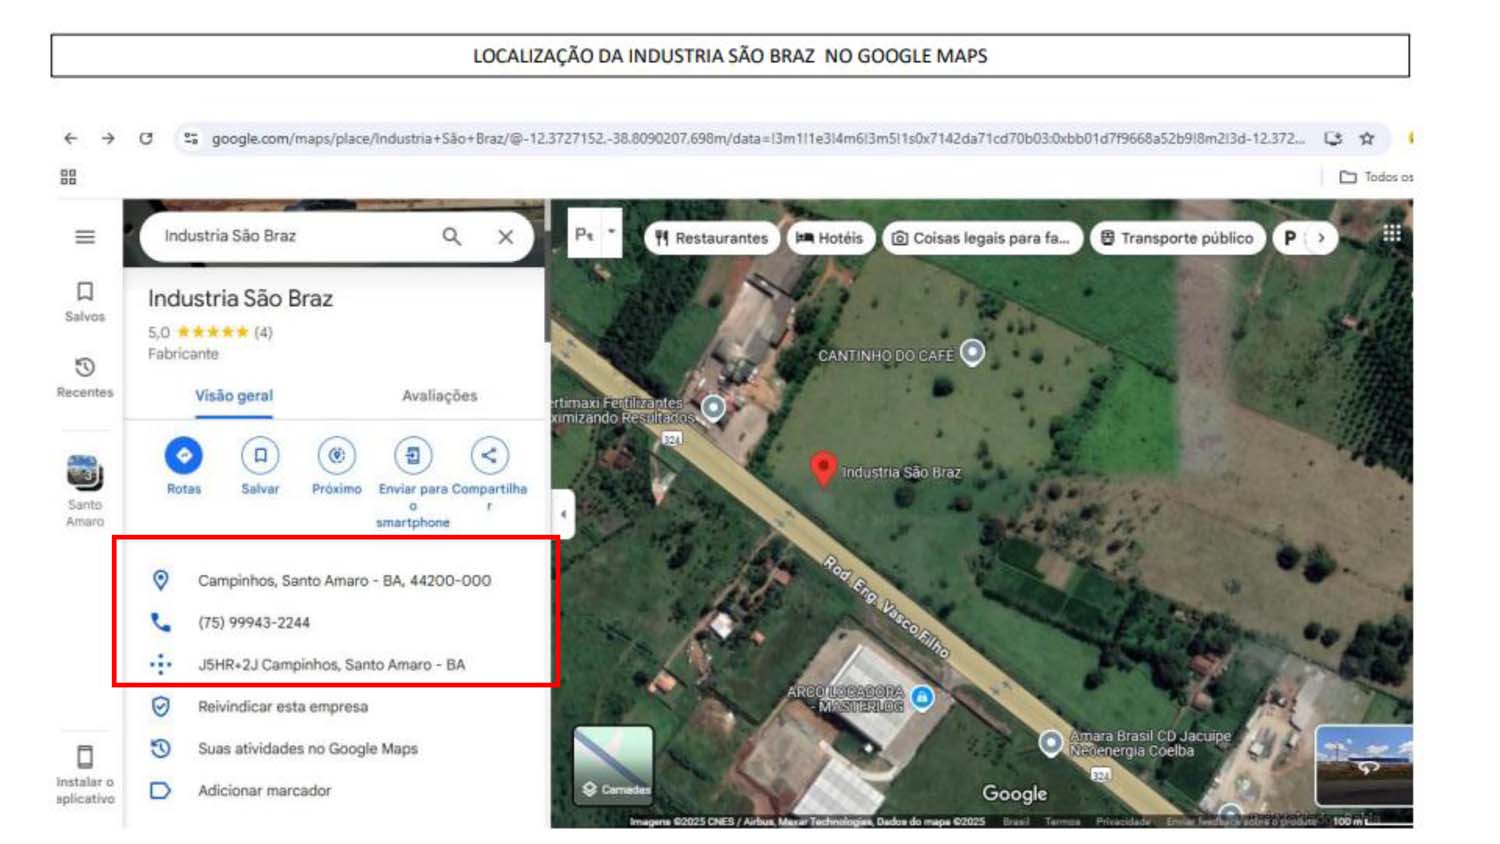This screenshot has width=1500, height=844.
Task: Click the Fertimaxi Fertilizantes map marker
Action: click(x=713, y=407)
